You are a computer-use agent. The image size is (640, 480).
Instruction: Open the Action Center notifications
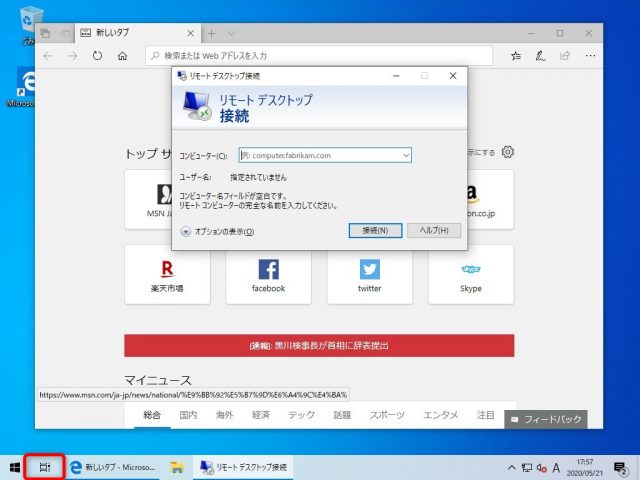pos(620,468)
